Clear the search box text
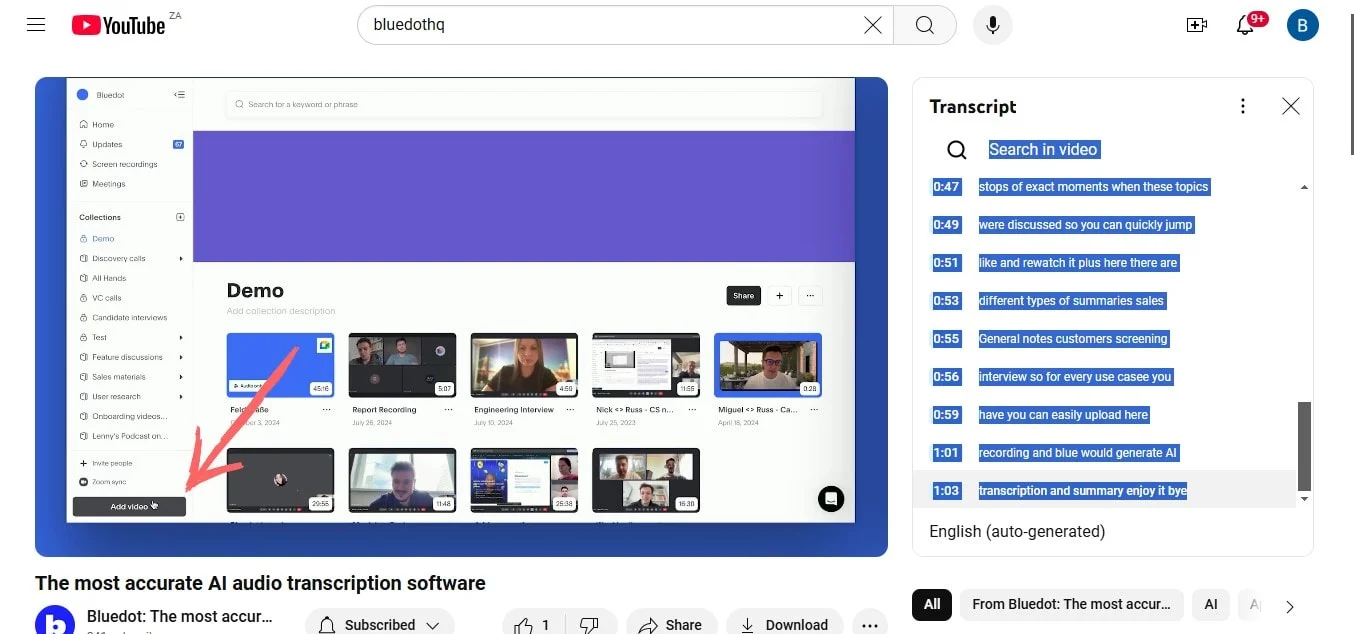This screenshot has height=634, width=1354. point(872,25)
